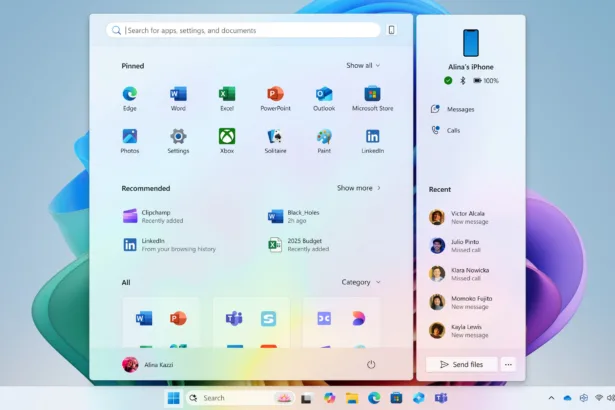Viewport: 615px width, 410px height.
Task: Open Edge from the taskbar
Action: [x=374, y=398]
